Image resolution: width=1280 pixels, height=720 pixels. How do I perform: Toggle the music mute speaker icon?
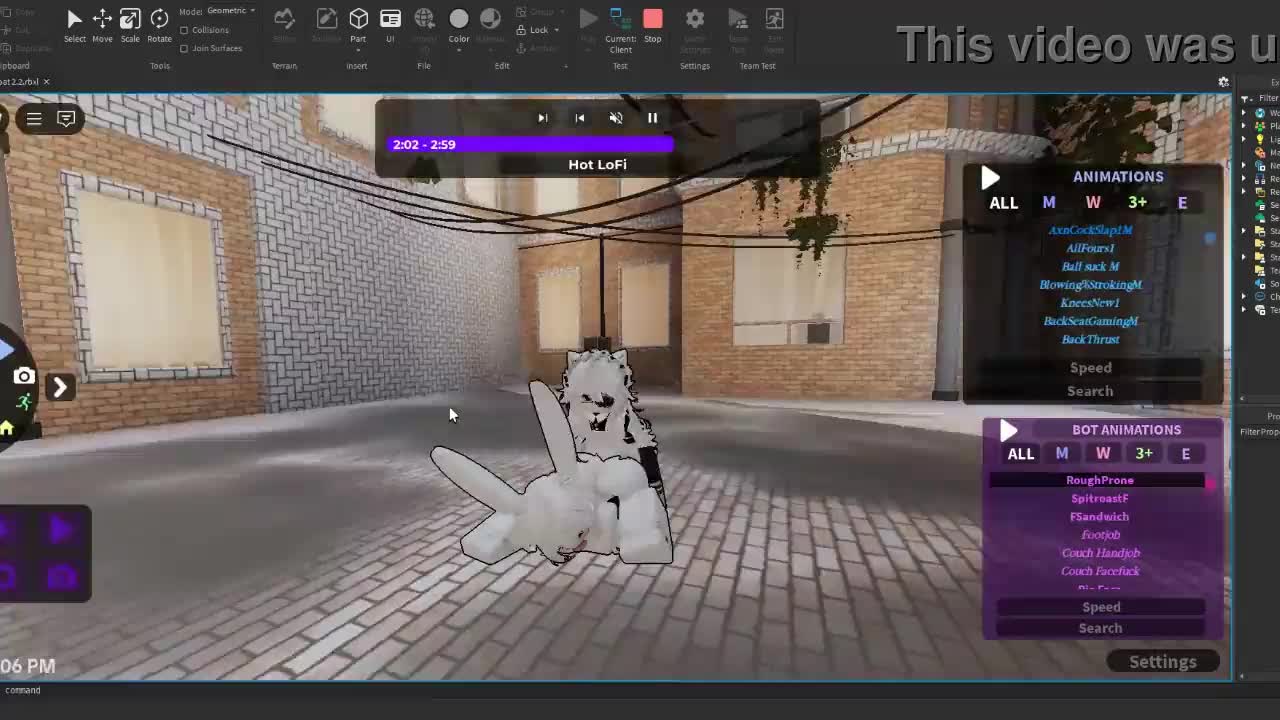[x=616, y=118]
